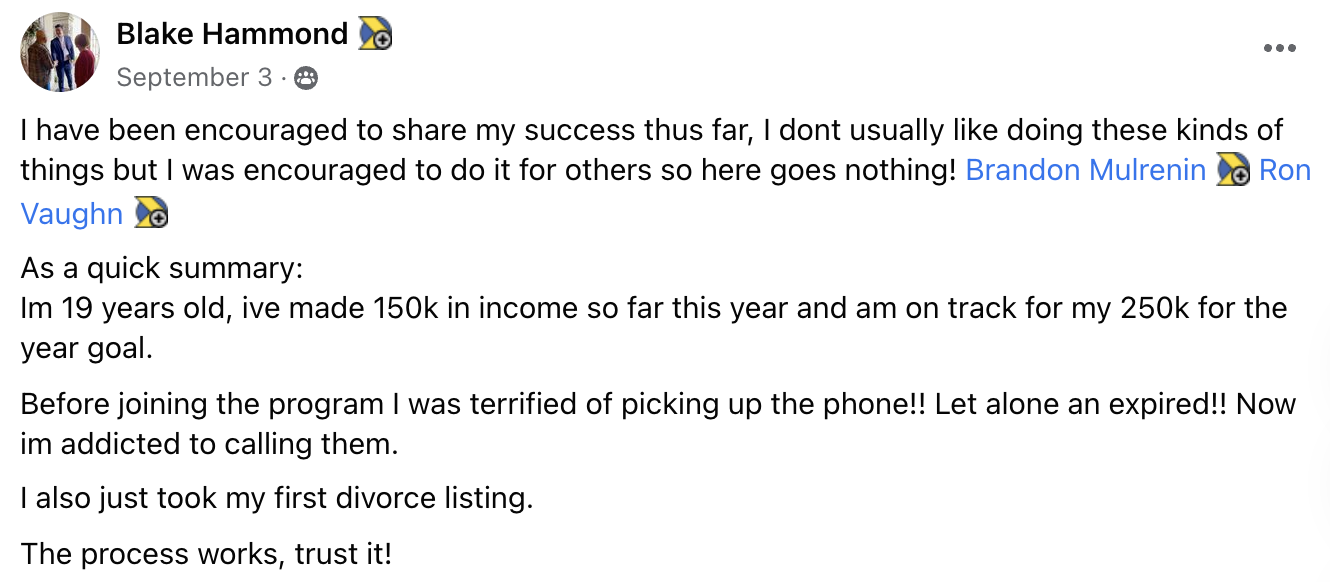This screenshot has width=1330, height=582.
Task: Click the "As a quick summary:" line
Action: pyautogui.click(x=161, y=270)
